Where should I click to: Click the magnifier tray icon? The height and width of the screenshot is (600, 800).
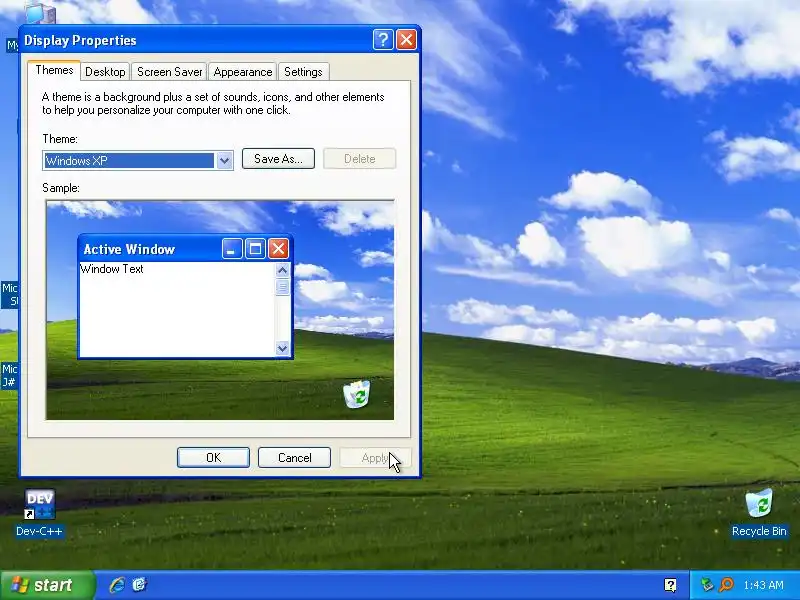coord(726,585)
